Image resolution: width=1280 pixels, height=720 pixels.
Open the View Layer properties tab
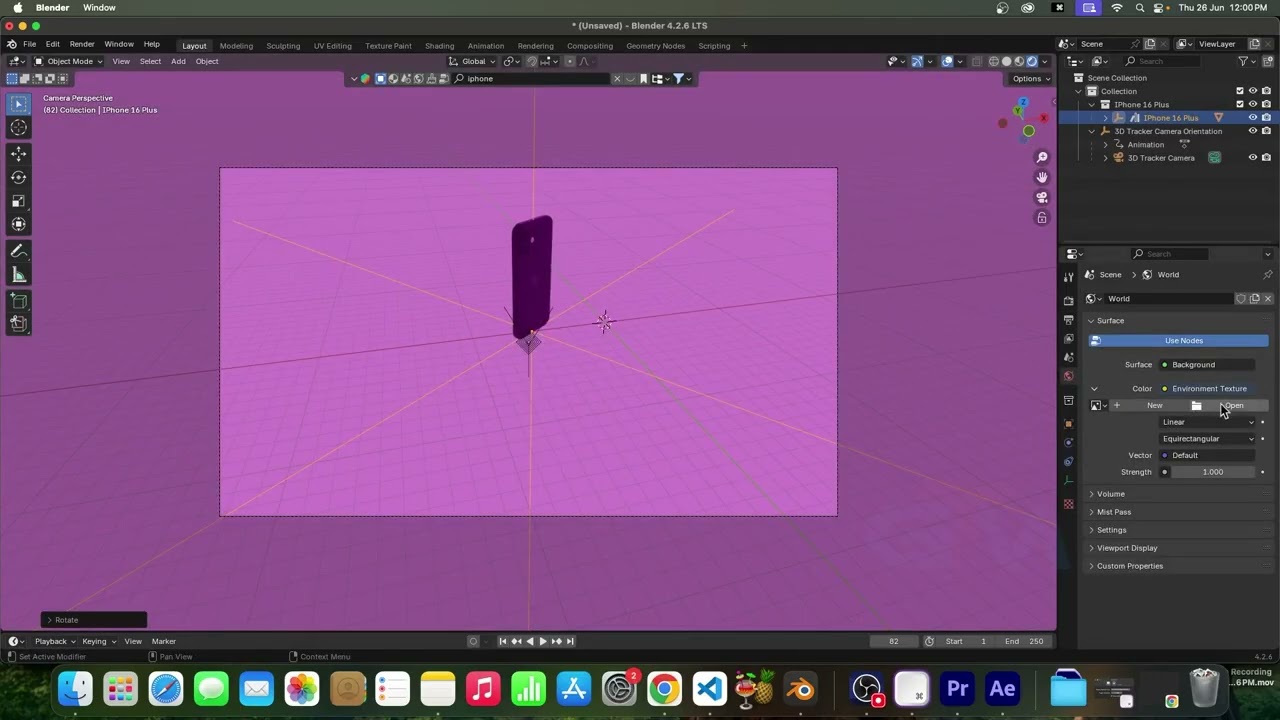pos(1068,339)
